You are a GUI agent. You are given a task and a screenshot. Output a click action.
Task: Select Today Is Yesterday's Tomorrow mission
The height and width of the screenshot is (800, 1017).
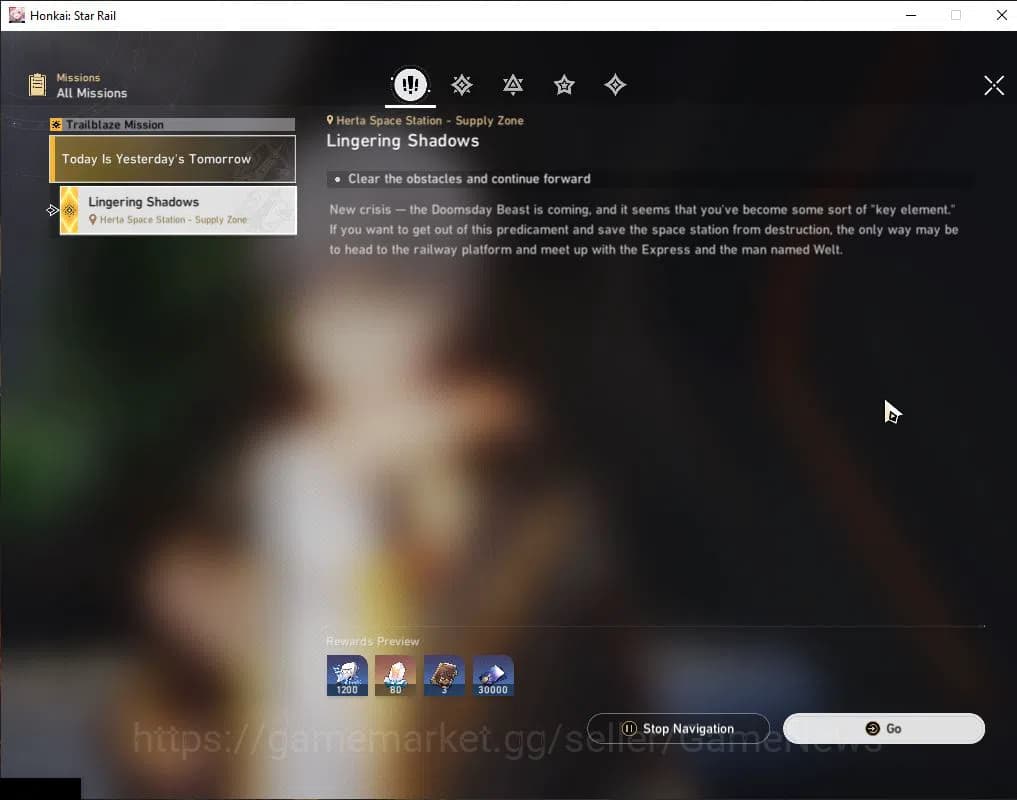point(173,159)
